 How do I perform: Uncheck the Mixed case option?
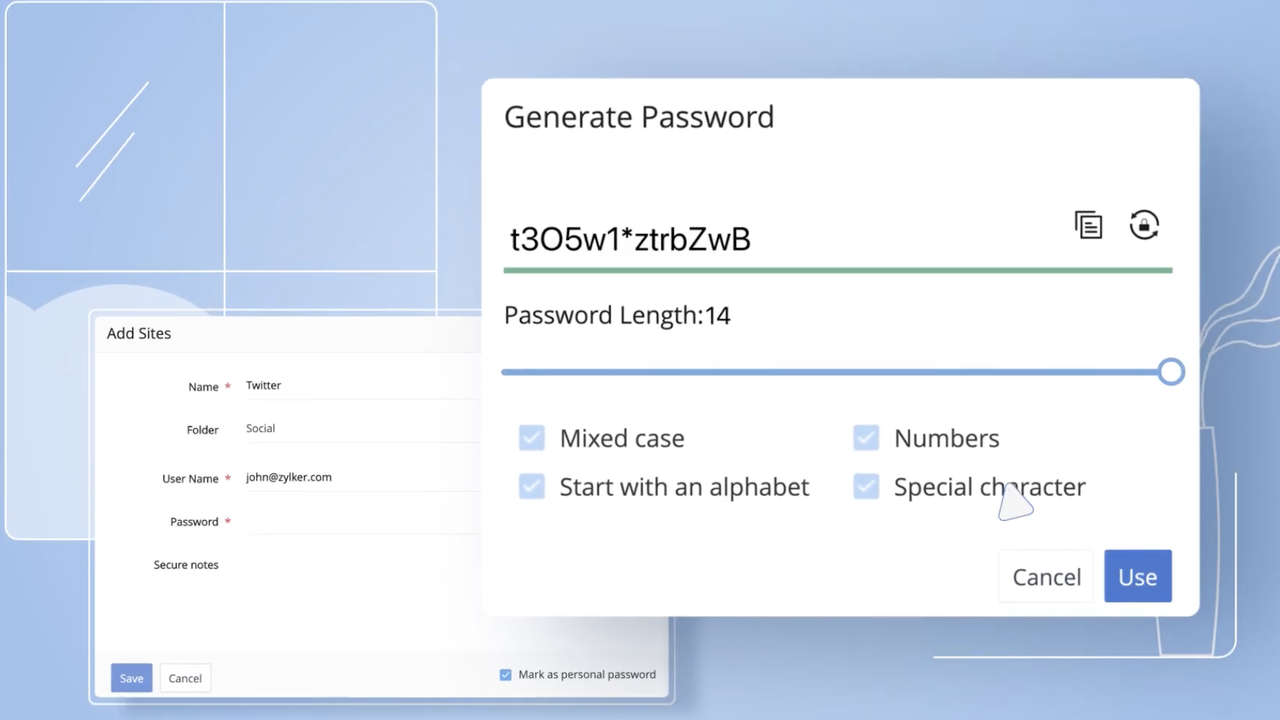click(x=532, y=438)
